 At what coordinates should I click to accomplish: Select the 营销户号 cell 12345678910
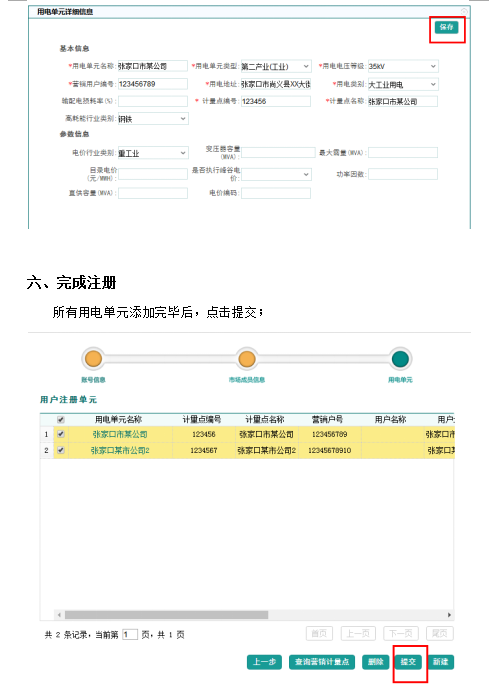coord(330,450)
